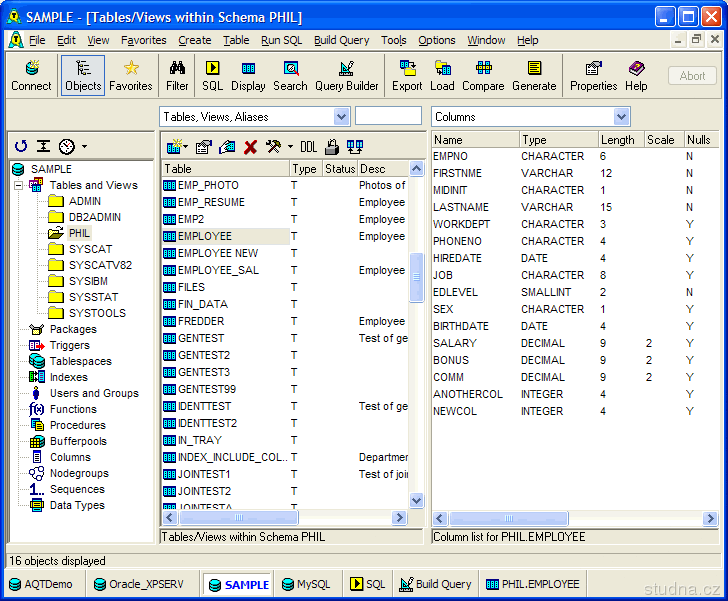The width and height of the screenshot is (728, 601).
Task: Toggle the Objects toolbar button
Action: [83, 75]
